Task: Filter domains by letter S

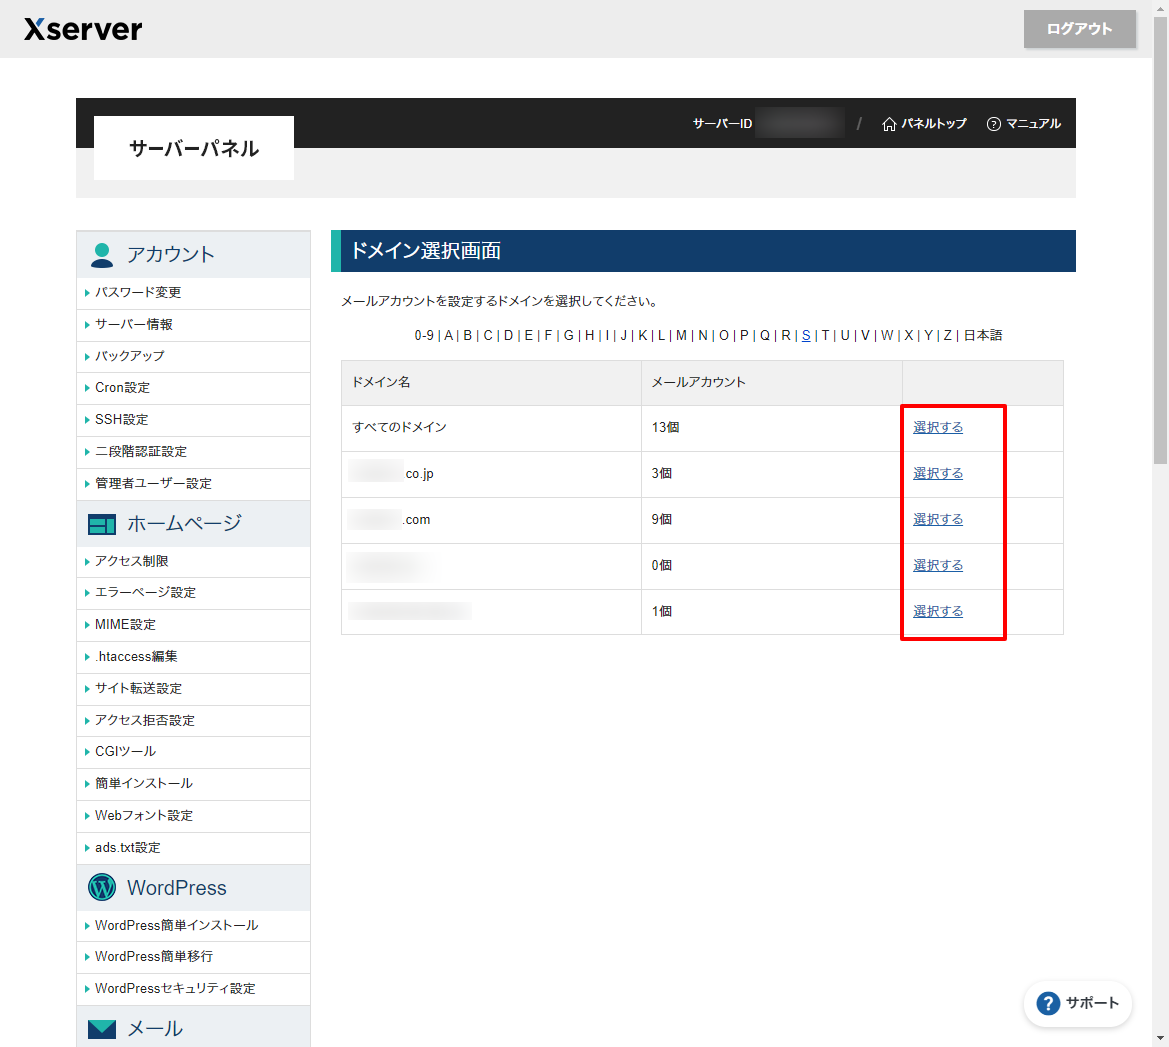Action: coord(806,336)
